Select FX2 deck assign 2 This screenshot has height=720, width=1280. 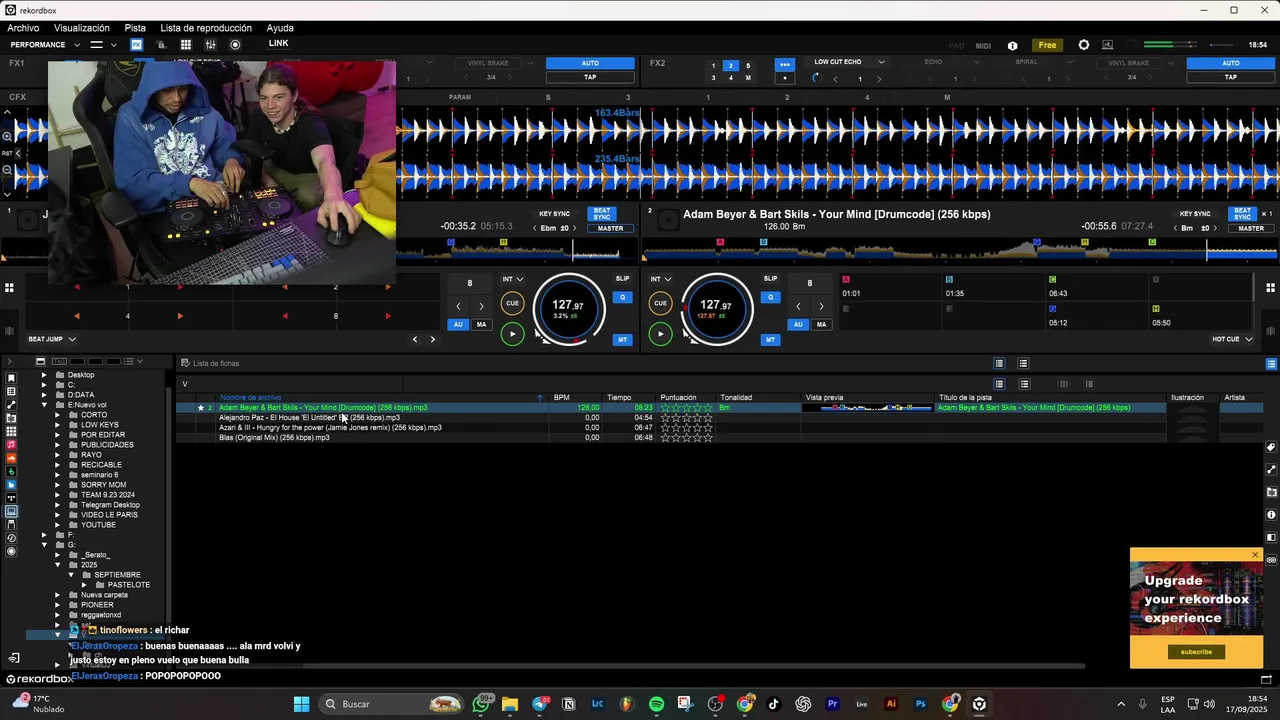pos(730,65)
